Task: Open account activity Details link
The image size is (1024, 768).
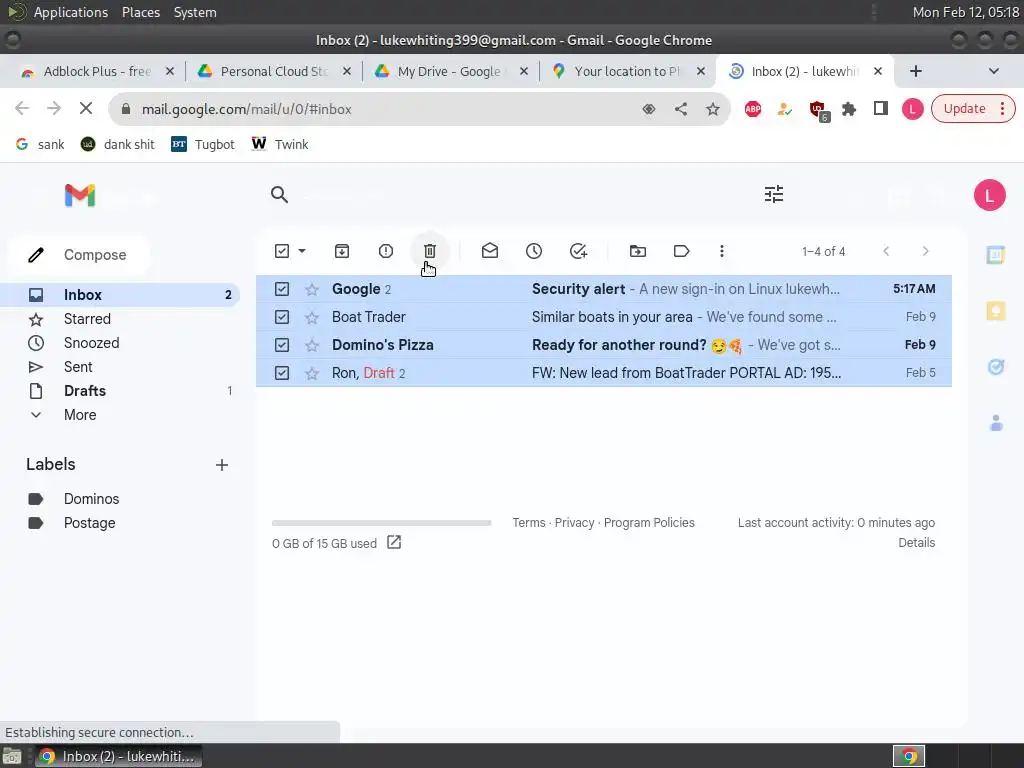Action: (916, 543)
